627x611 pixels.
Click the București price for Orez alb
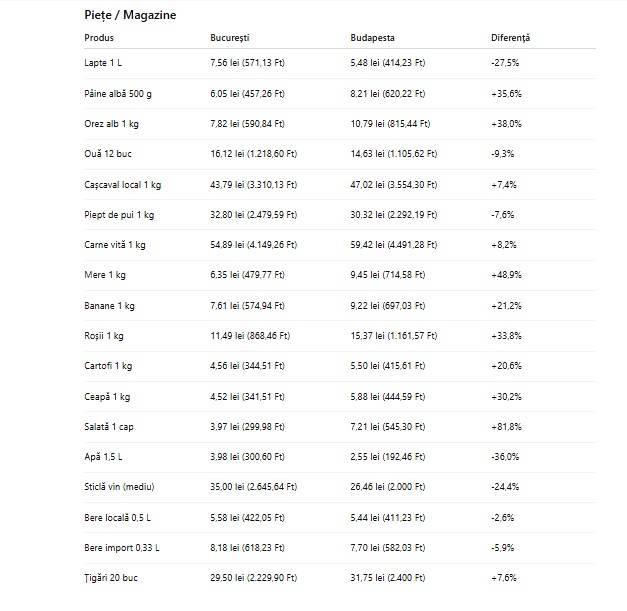coord(247,124)
